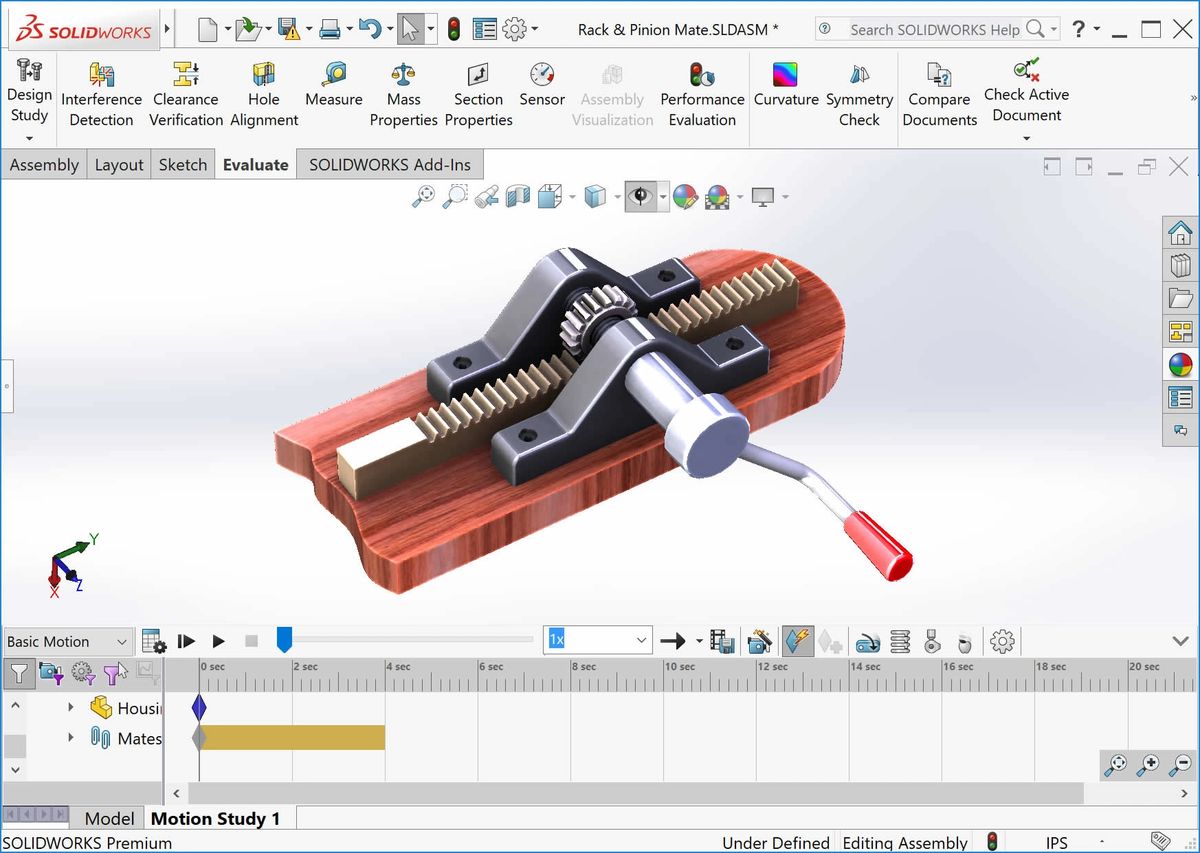Switch to the Assembly ribbon tab
The height and width of the screenshot is (853, 1200).
click(44, 164)
